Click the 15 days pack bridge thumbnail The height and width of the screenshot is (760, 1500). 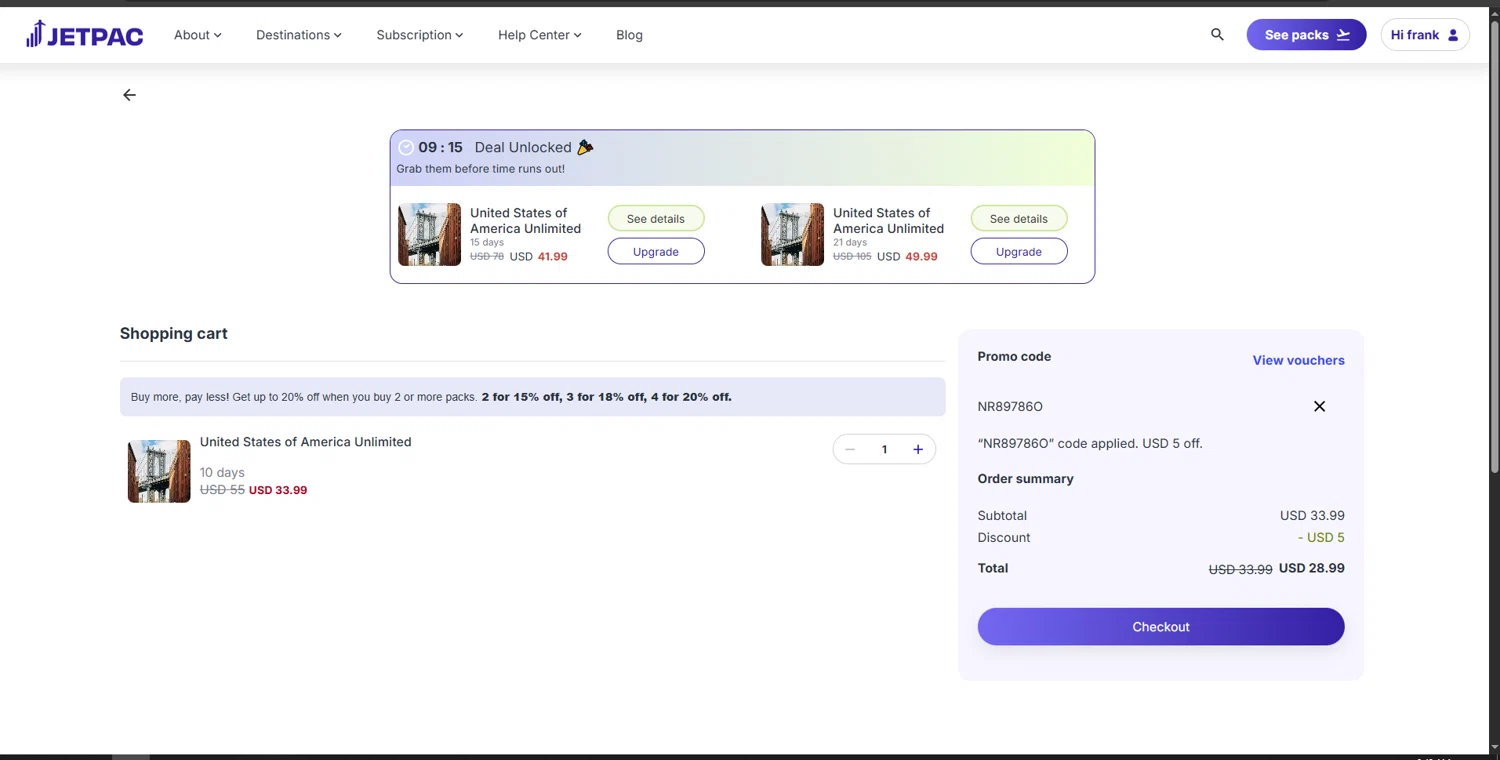[429, 234]
